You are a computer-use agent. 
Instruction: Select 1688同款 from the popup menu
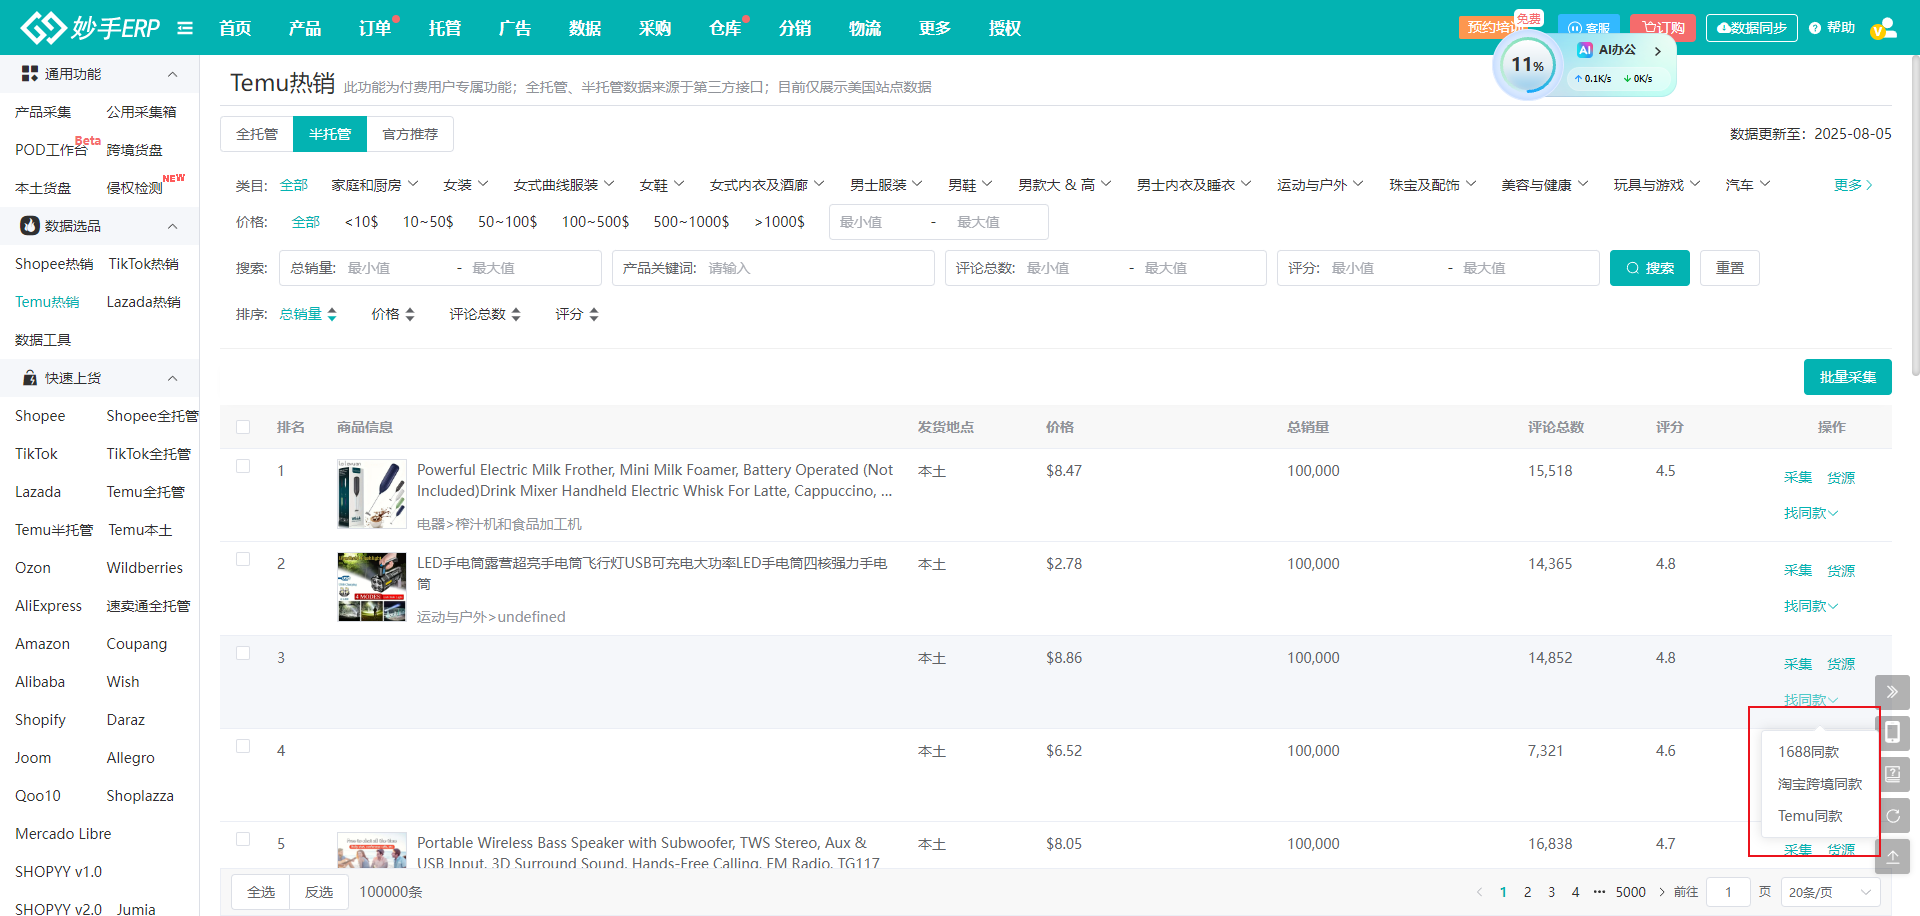1808,752
